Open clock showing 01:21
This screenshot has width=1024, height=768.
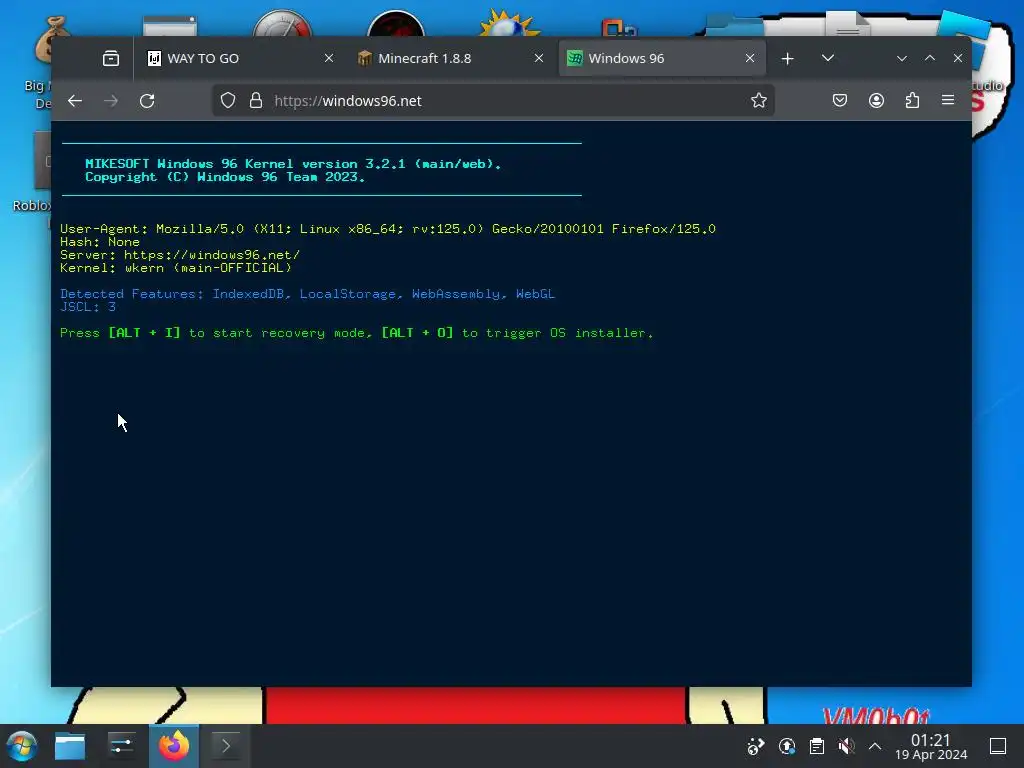(931, 746)
